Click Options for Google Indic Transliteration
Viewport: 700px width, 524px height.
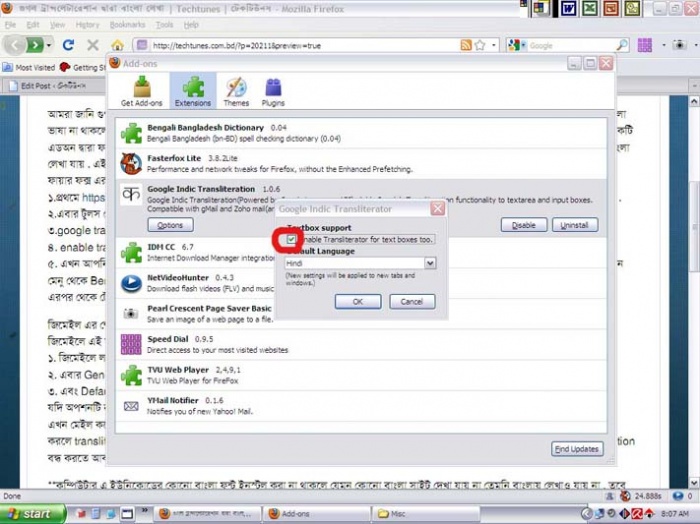point(170,225)
